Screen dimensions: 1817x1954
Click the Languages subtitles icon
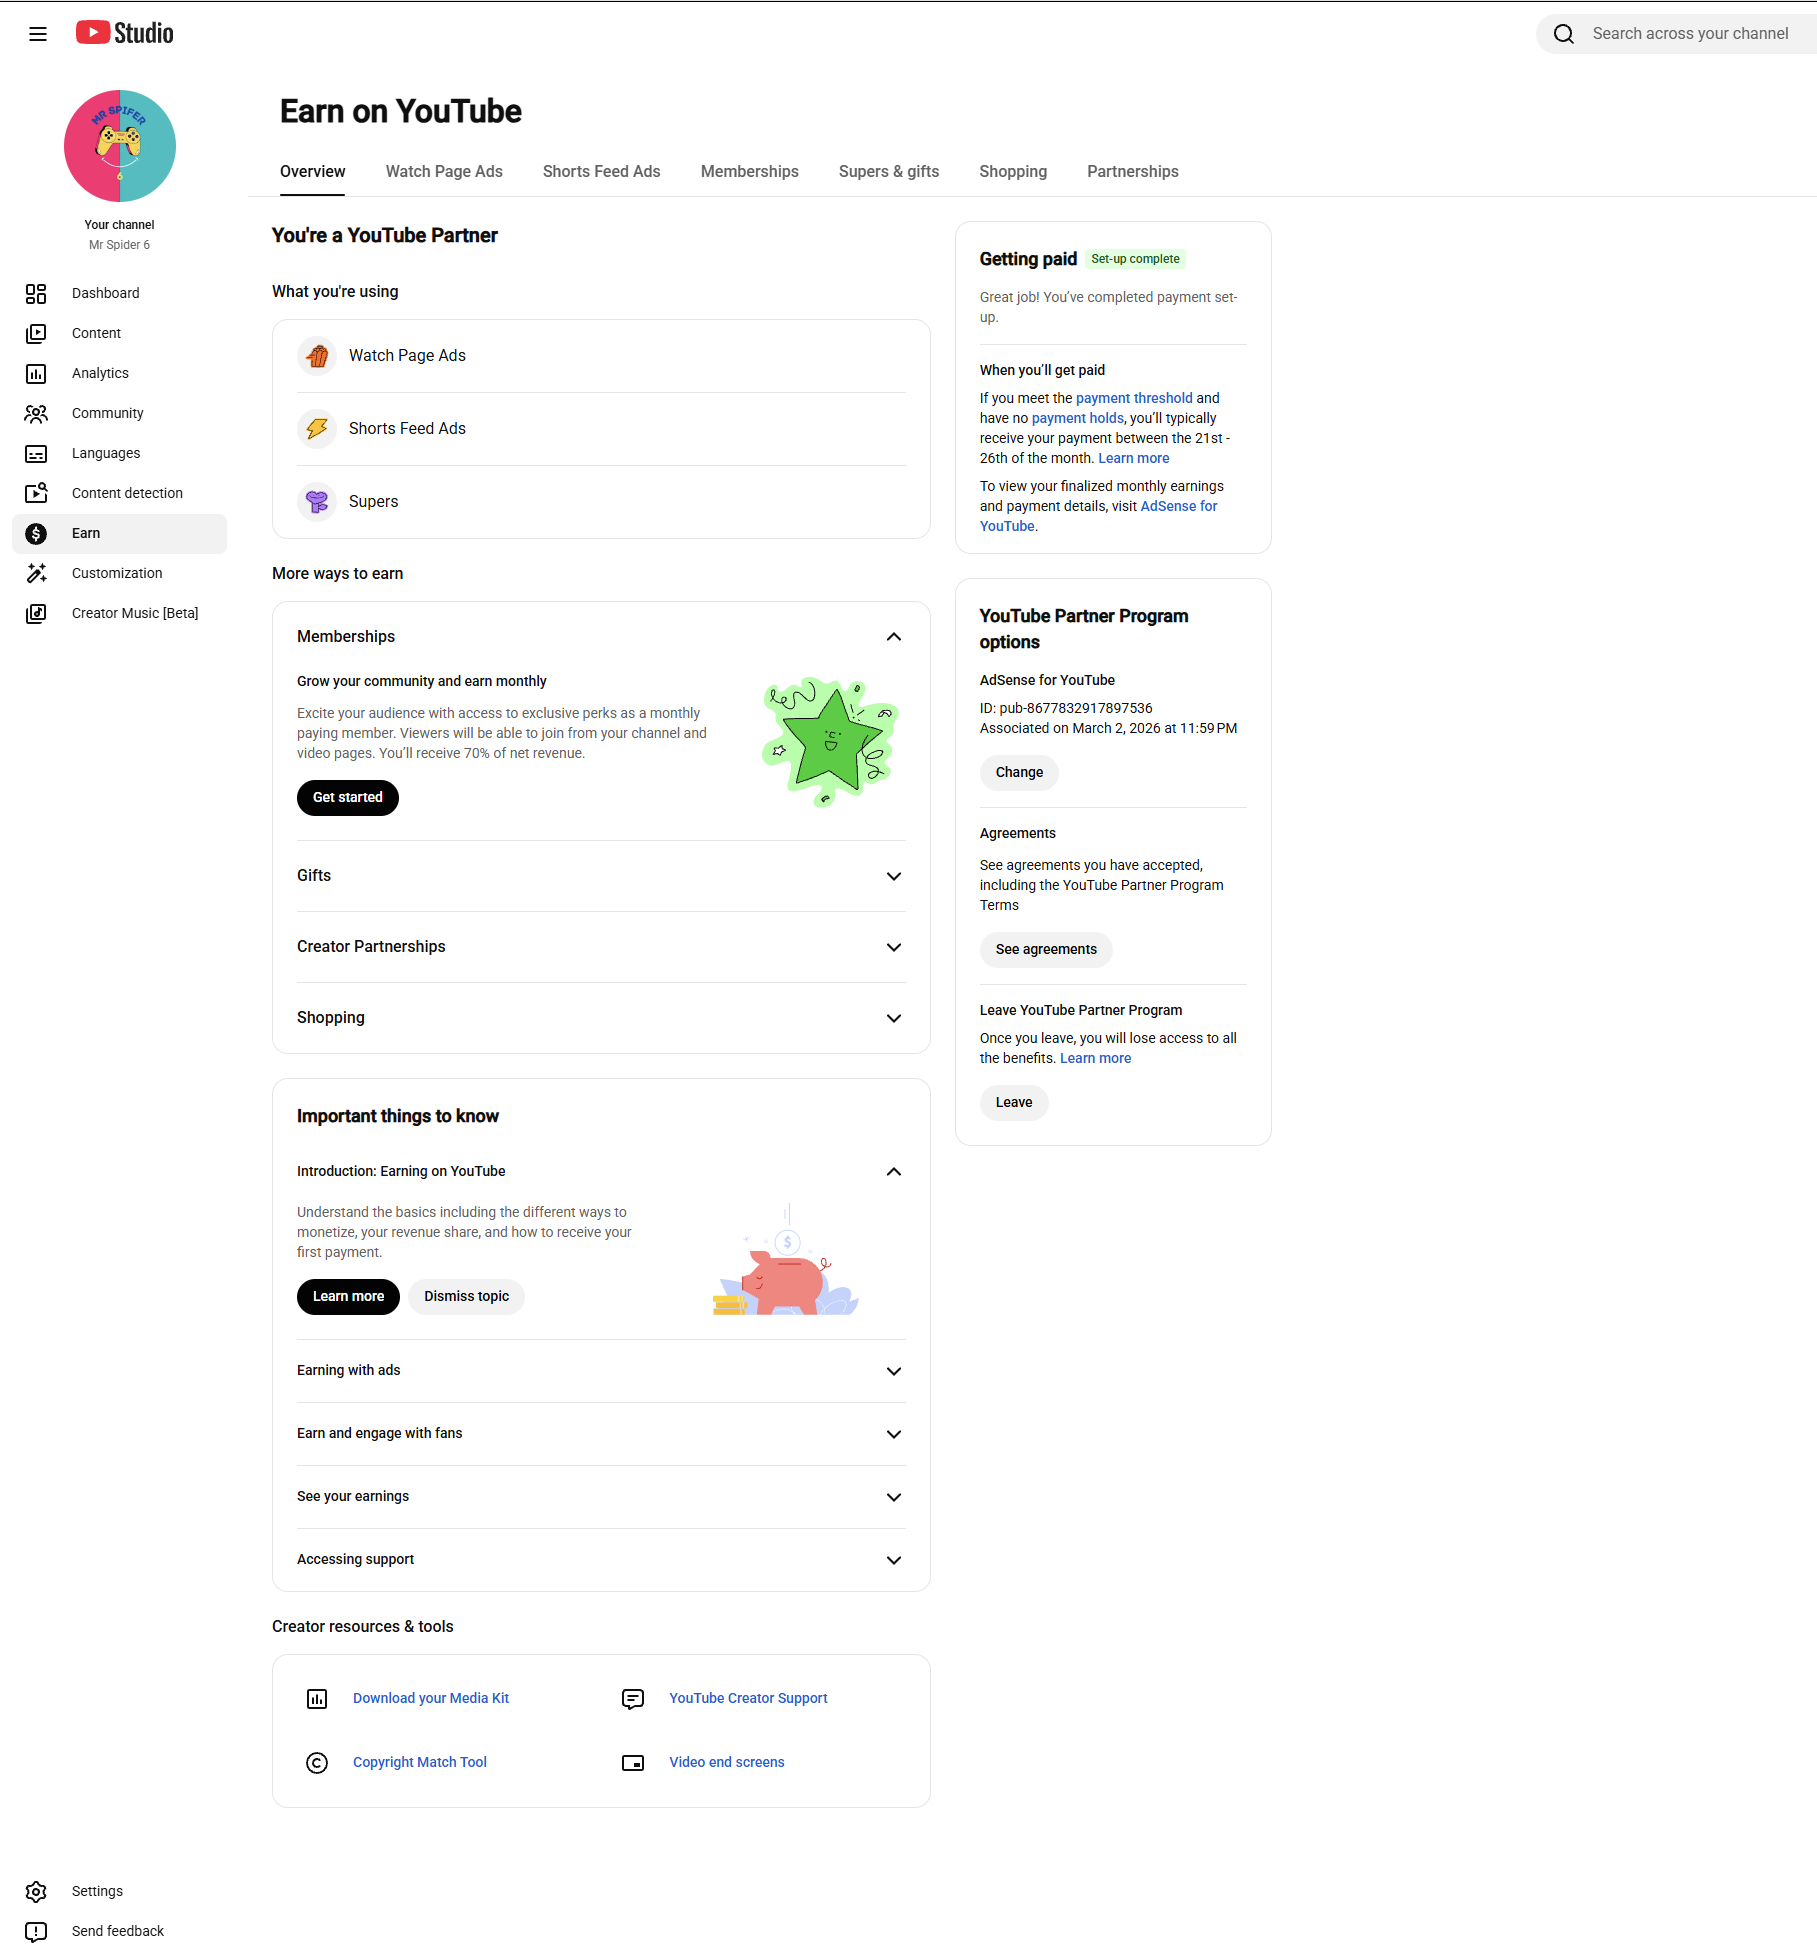[36, 453]
